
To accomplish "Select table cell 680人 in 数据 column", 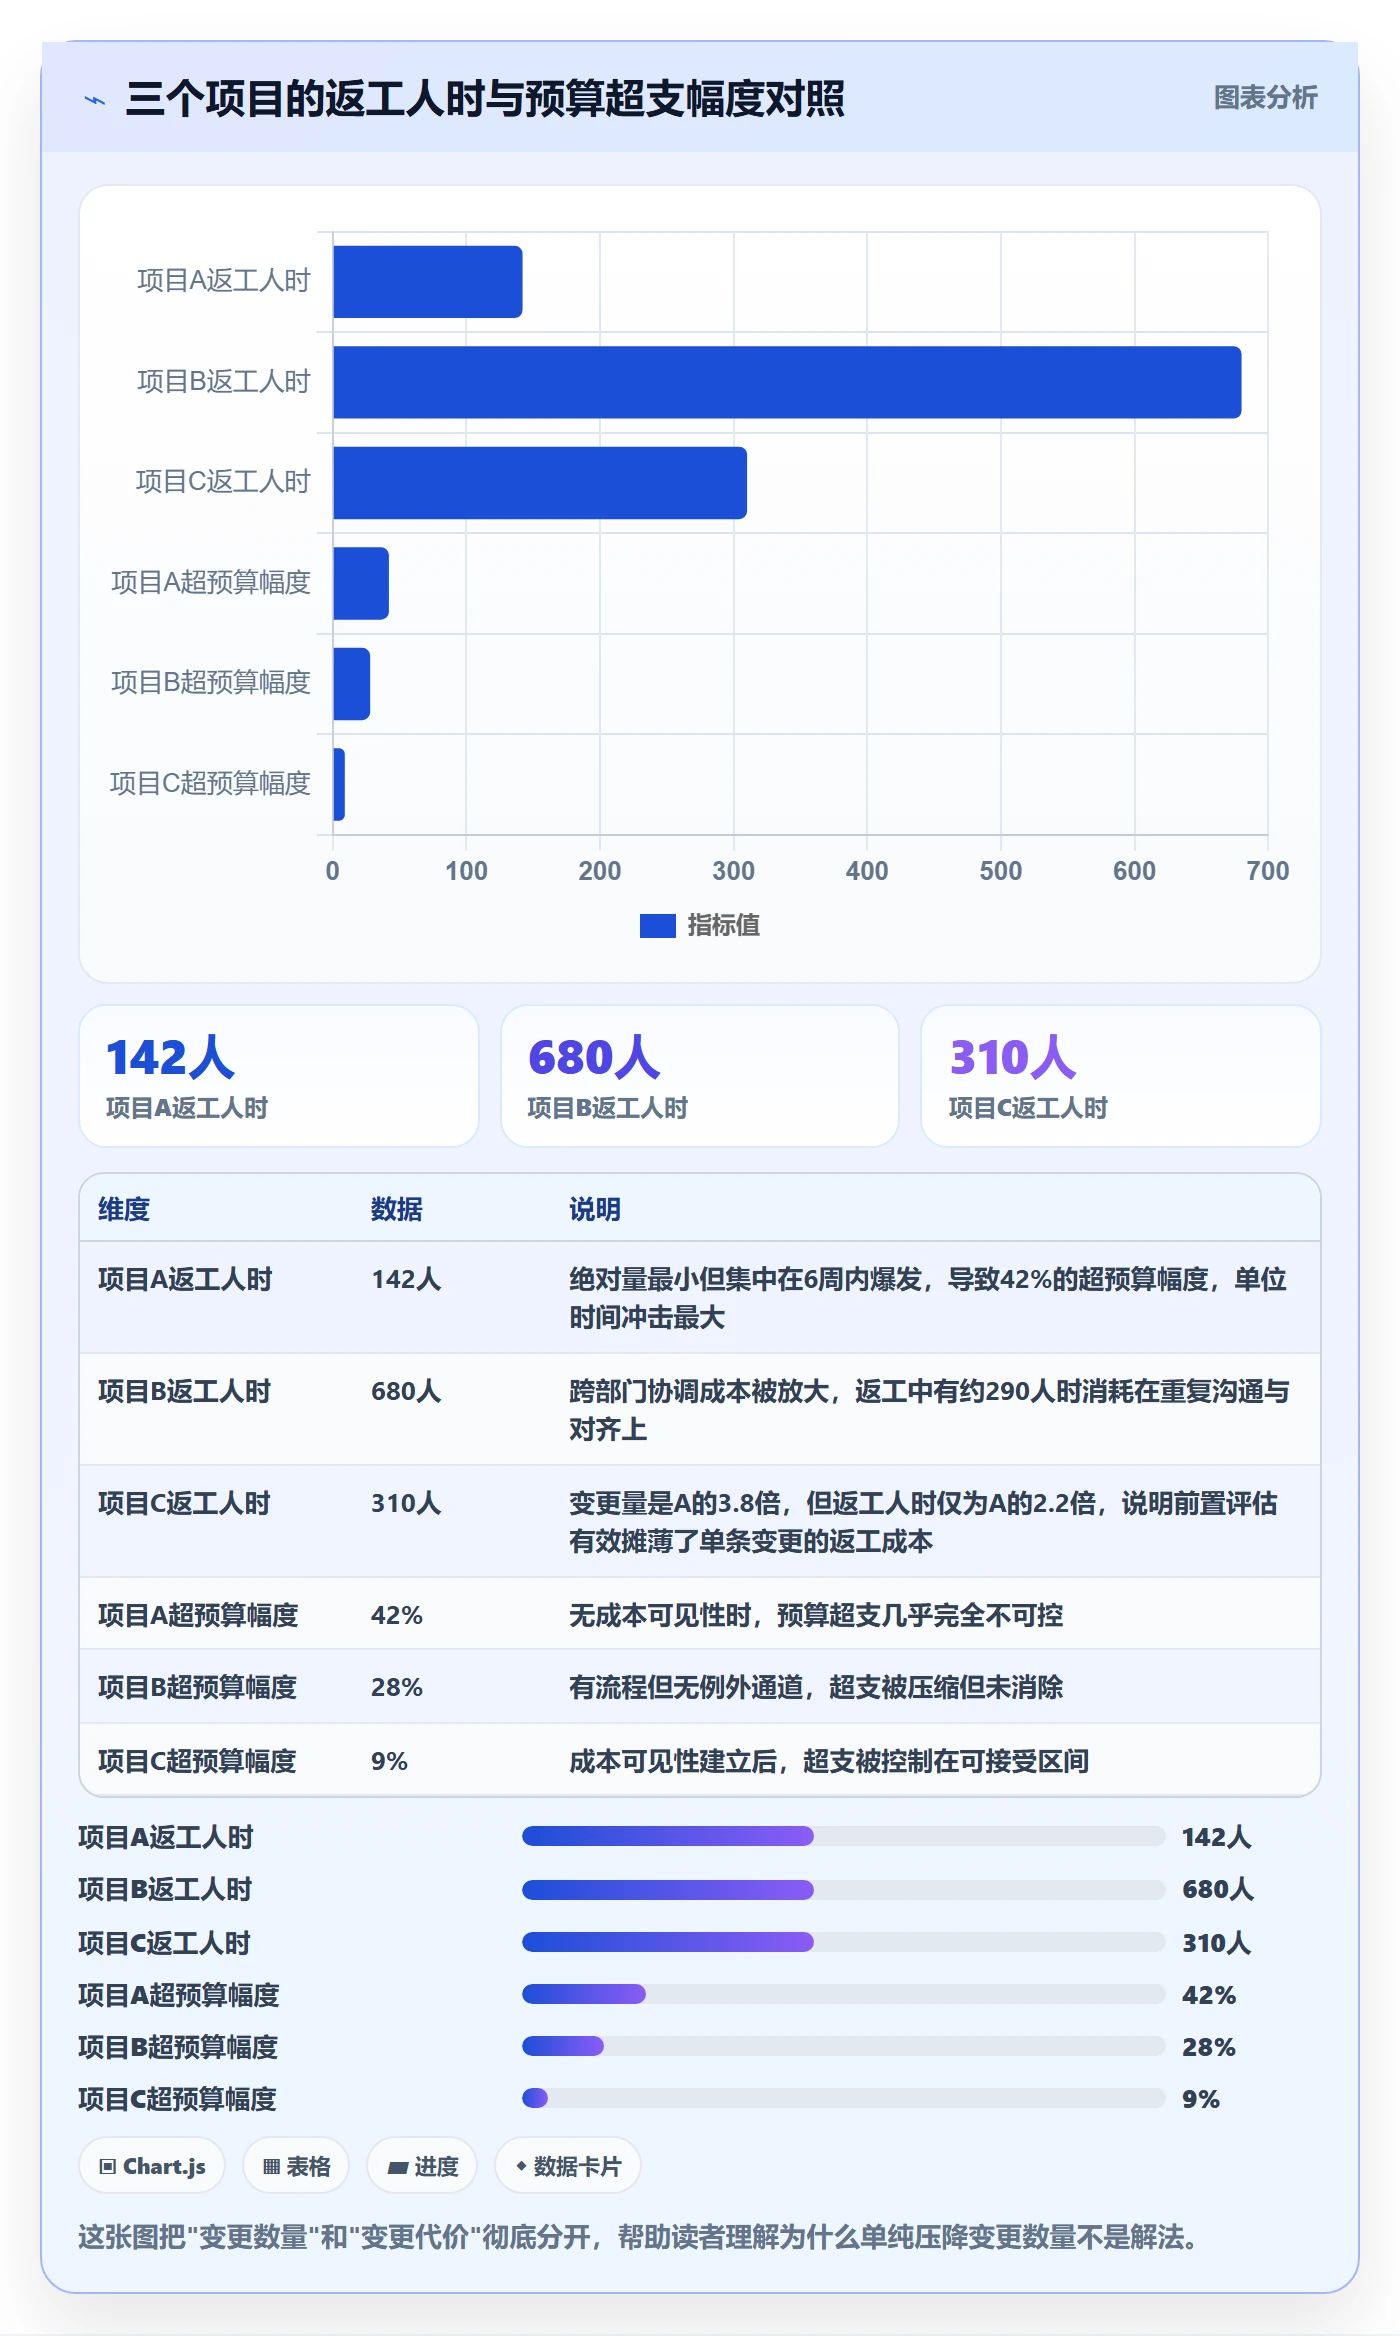I will click(x=406, y=1392).
